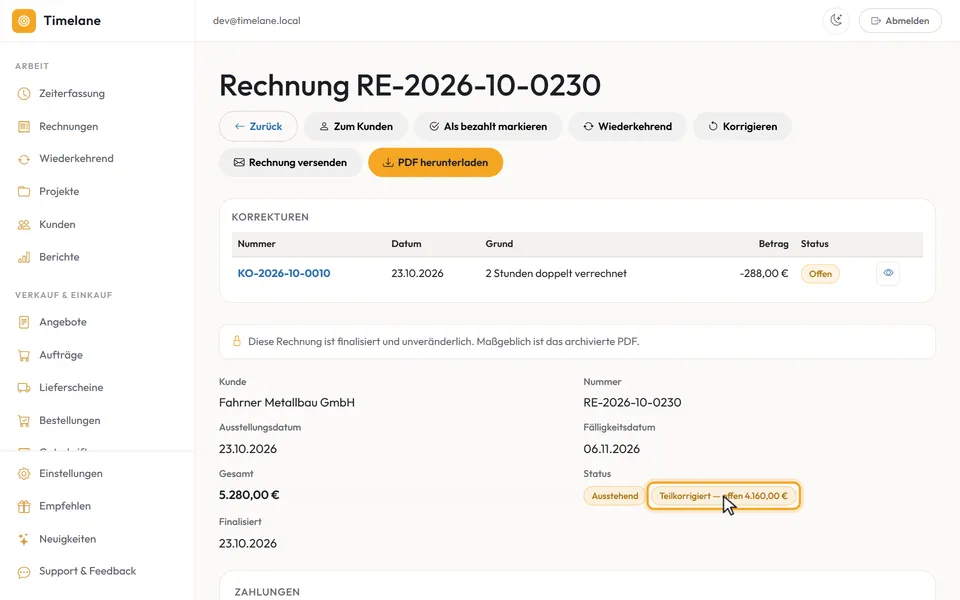View correction via eye icon
The height and width of the screenshot is (600, 960).
(888, 273)
